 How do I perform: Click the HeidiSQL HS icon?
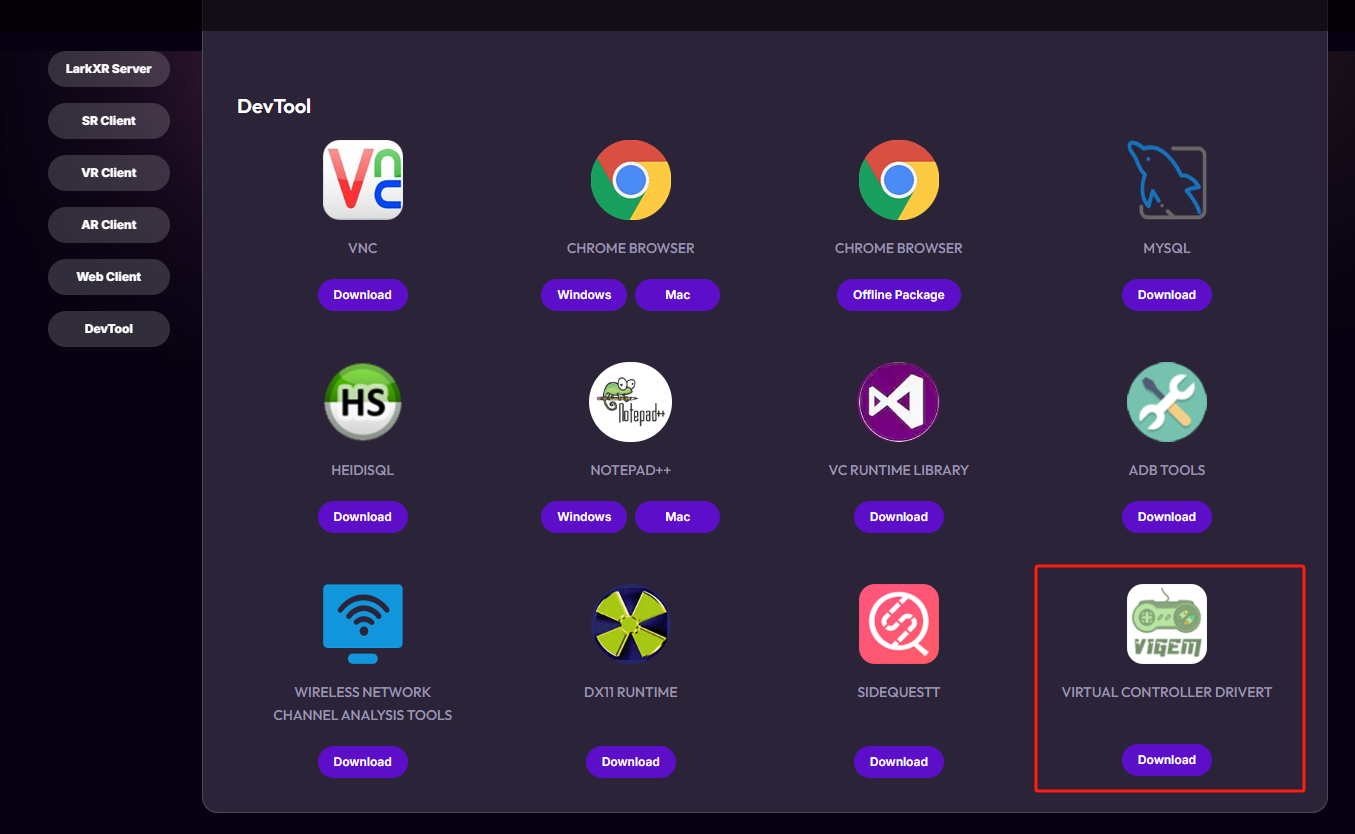[x=363, y=402]
